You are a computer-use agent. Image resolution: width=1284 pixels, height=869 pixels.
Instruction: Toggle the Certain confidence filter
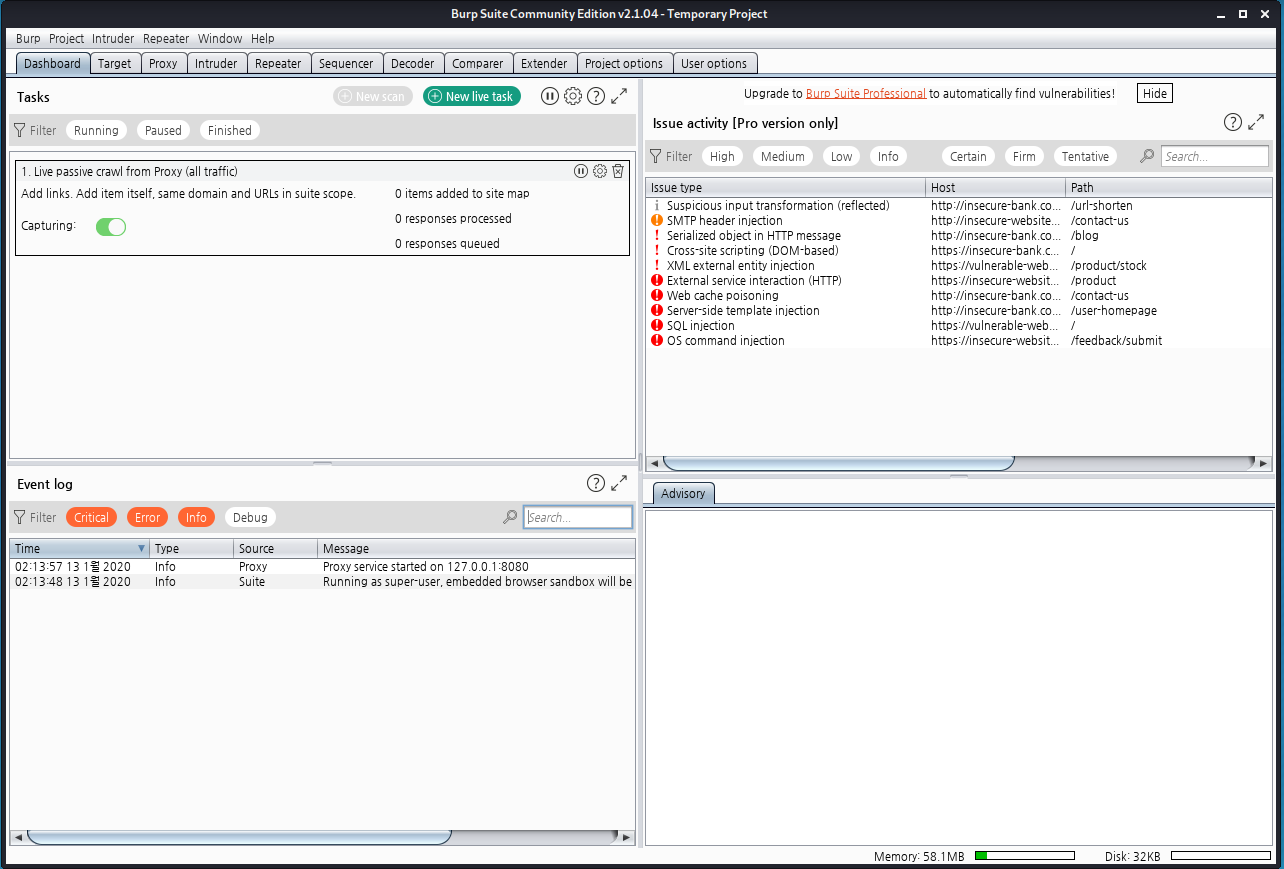coord(968,156)
